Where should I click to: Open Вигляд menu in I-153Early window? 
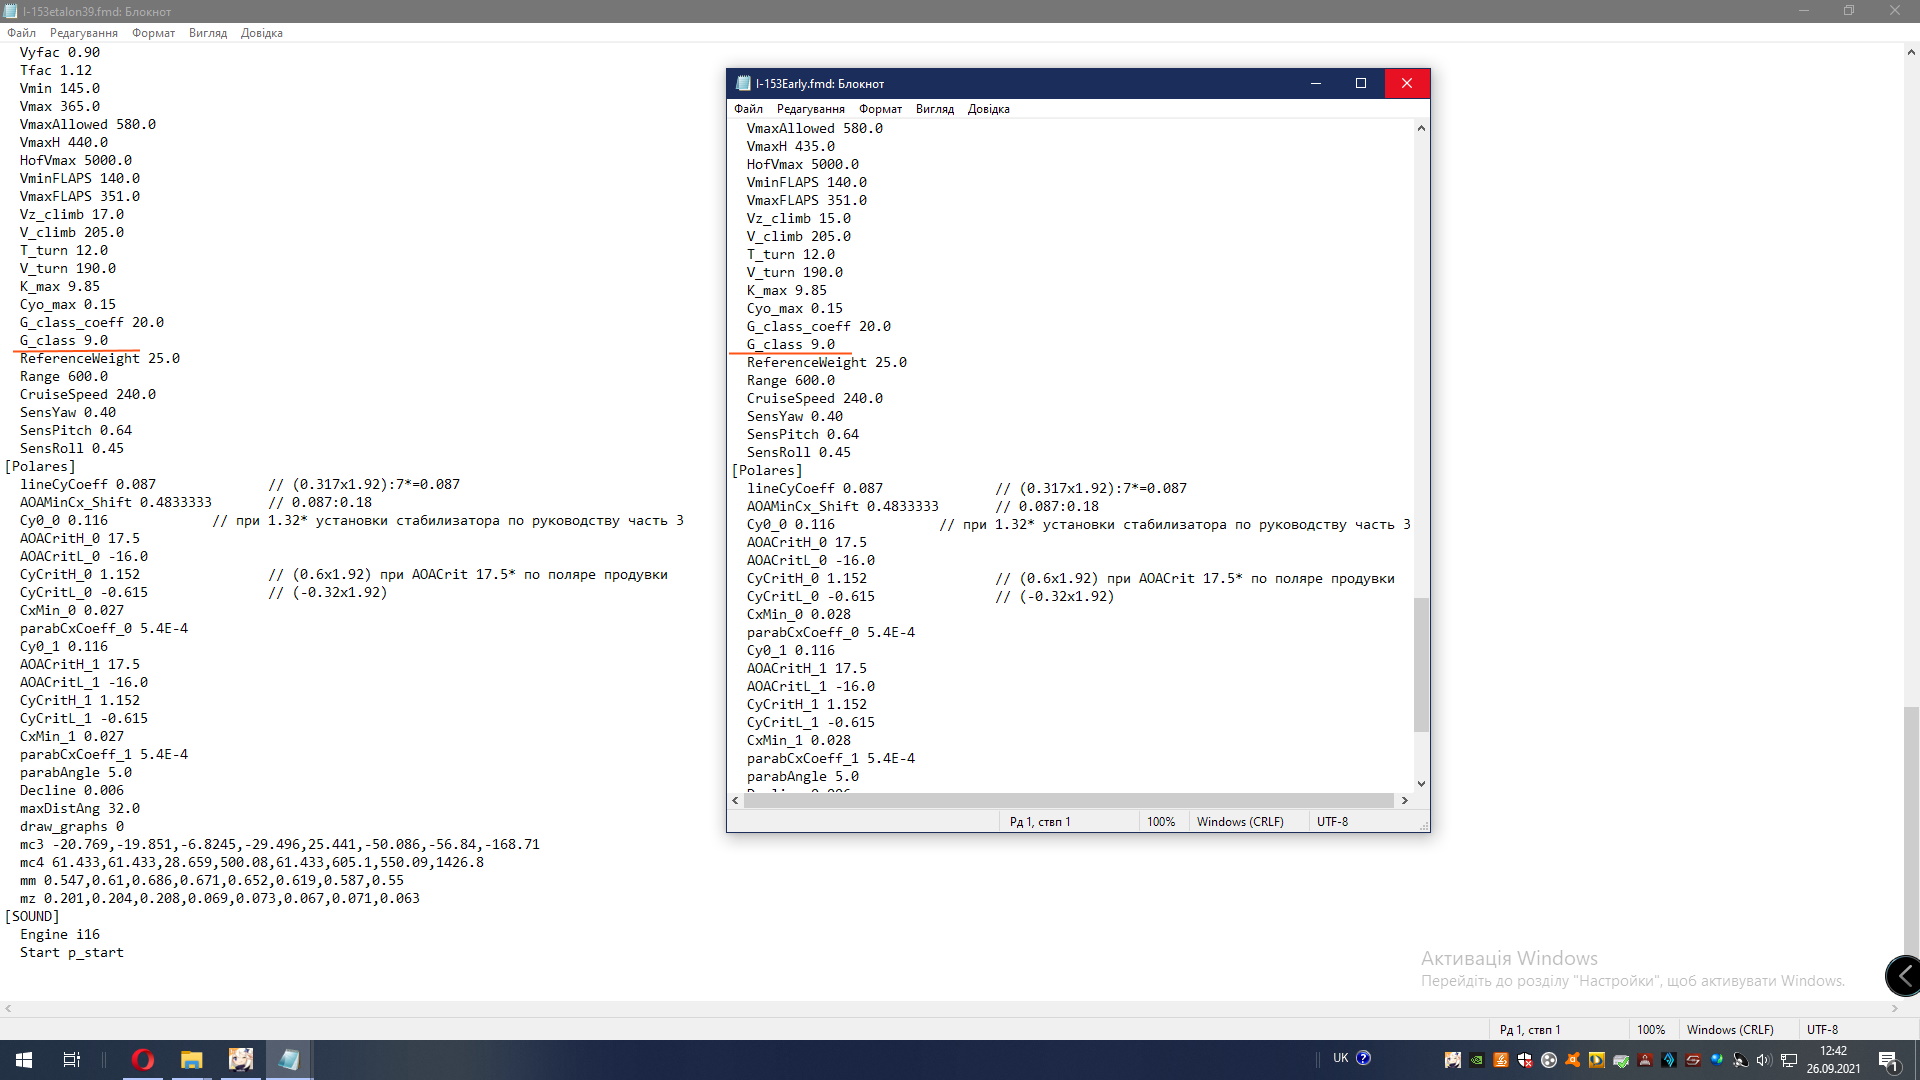point(934,109)
